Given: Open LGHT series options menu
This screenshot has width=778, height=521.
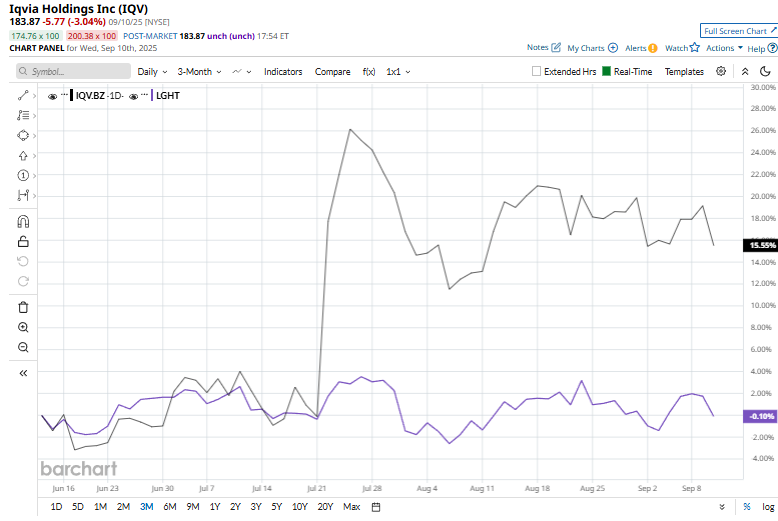Looking at the screenshot, I should coord(144,94).
